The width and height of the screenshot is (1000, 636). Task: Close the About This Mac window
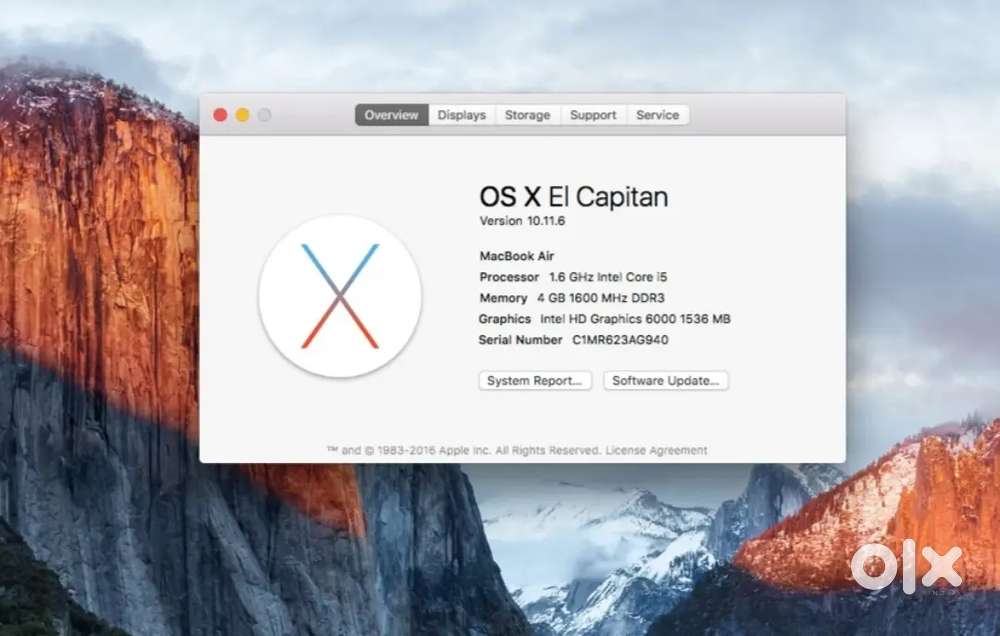[x=220, y=115]
